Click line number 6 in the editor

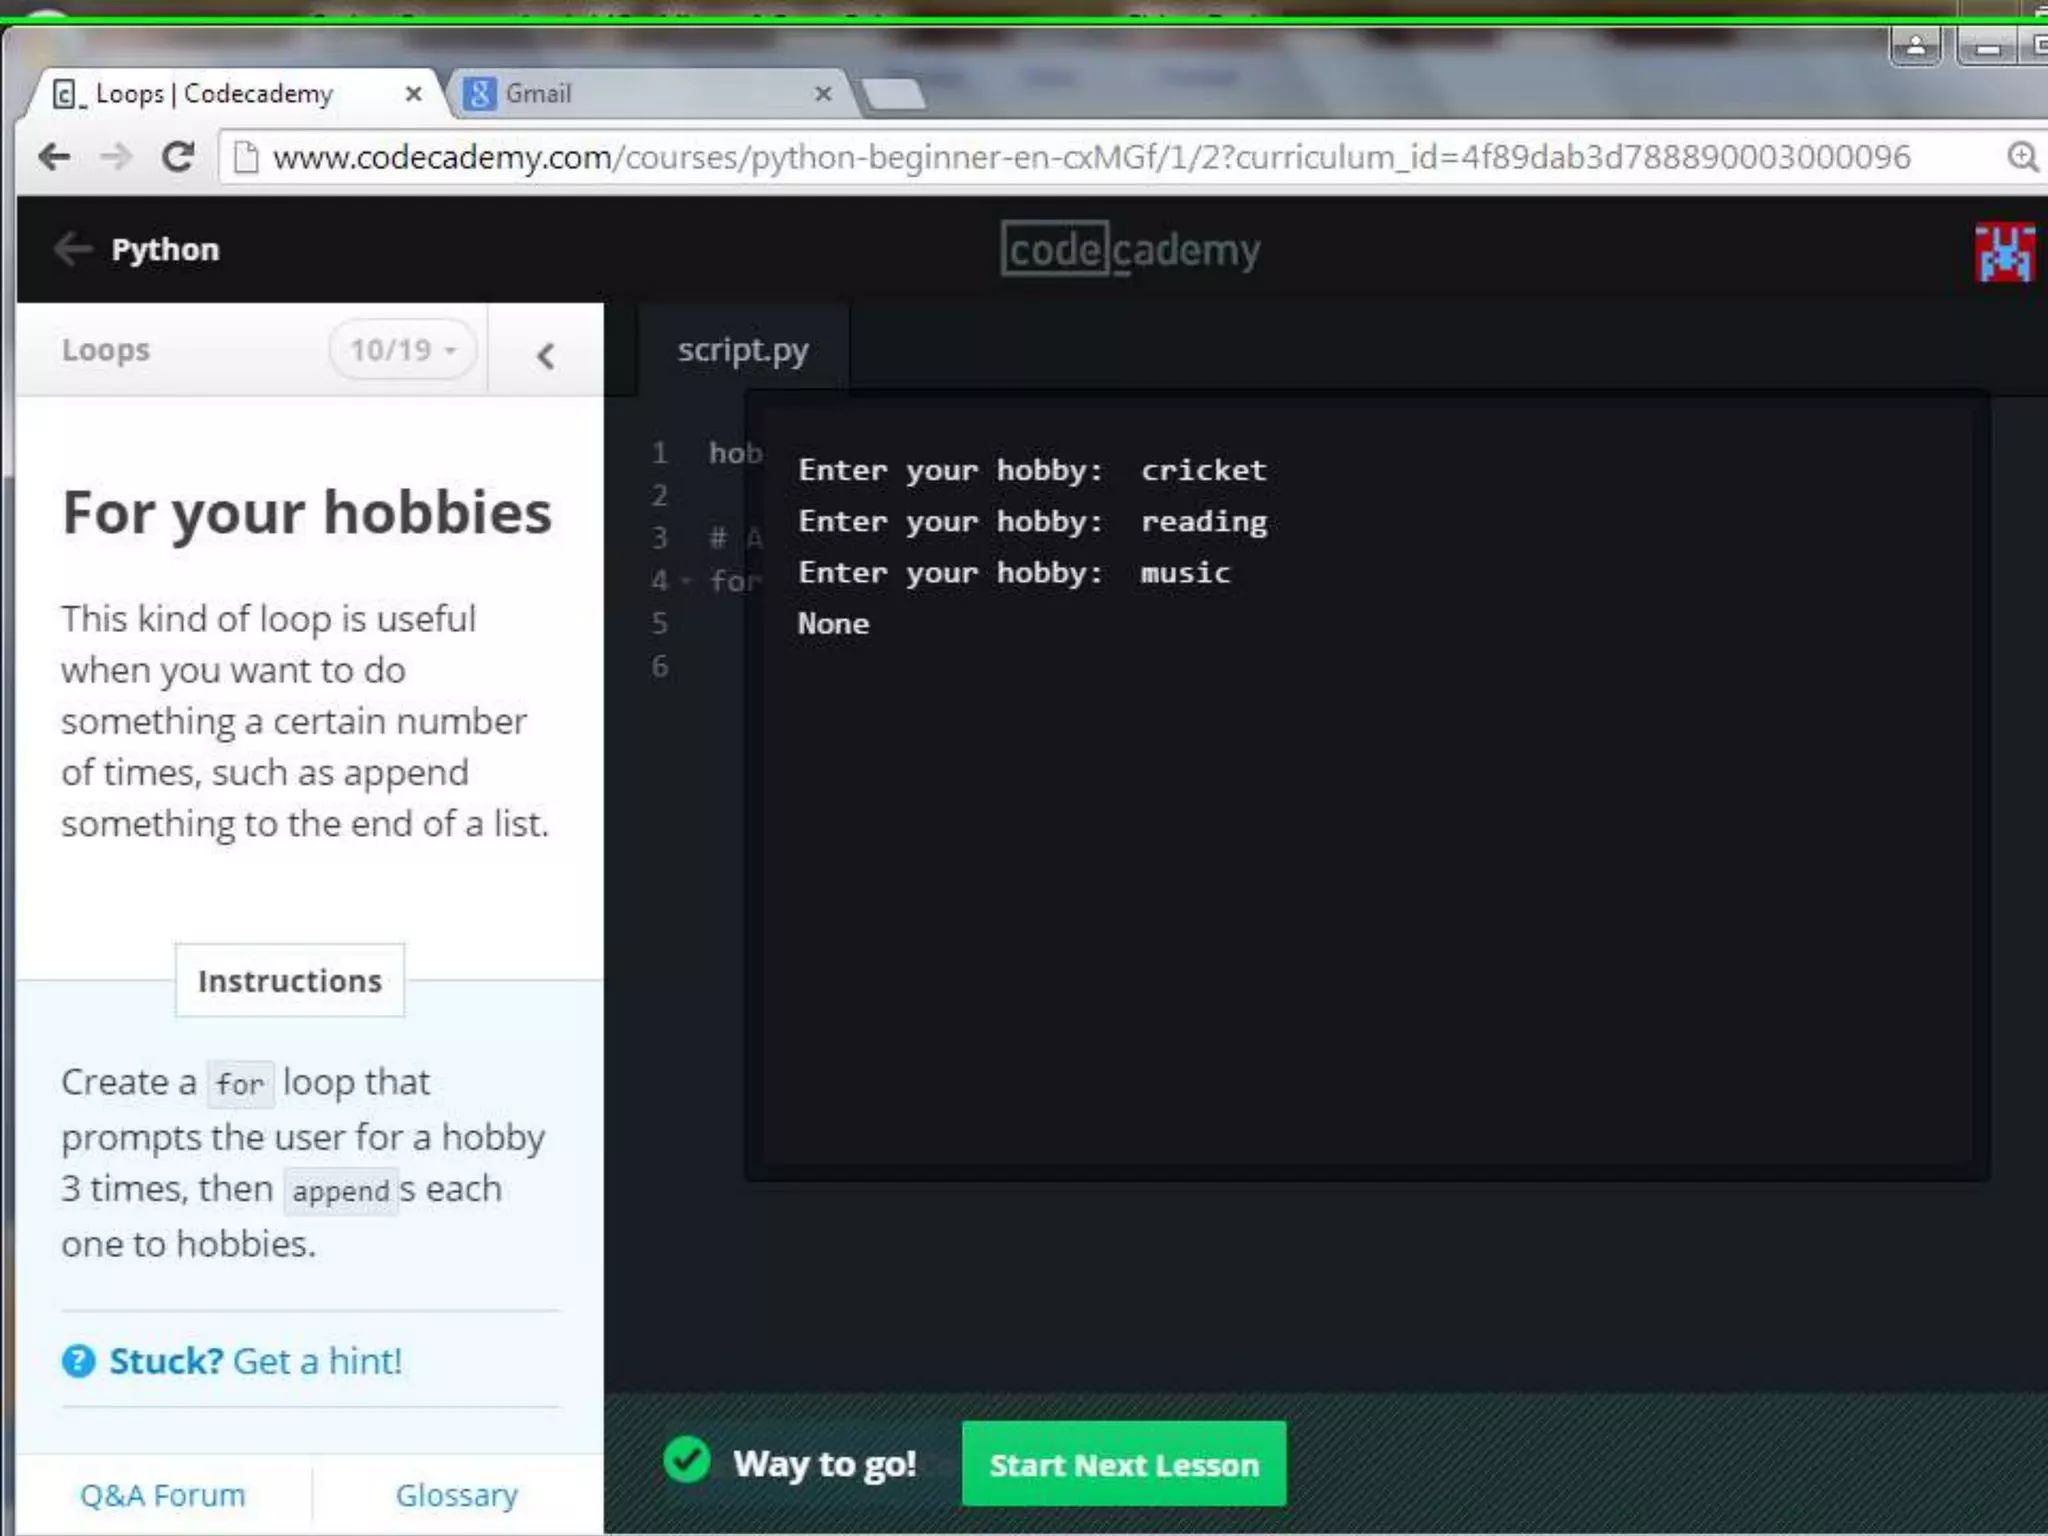pos(660,666)
